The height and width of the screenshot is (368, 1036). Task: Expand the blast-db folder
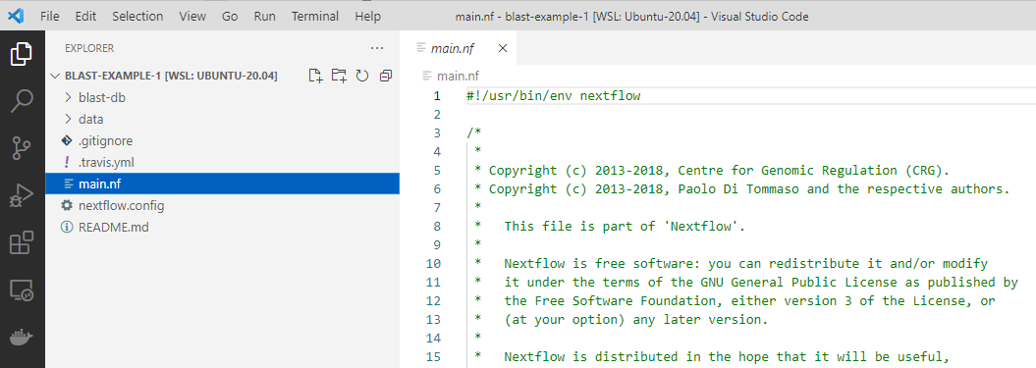[67, 98]
